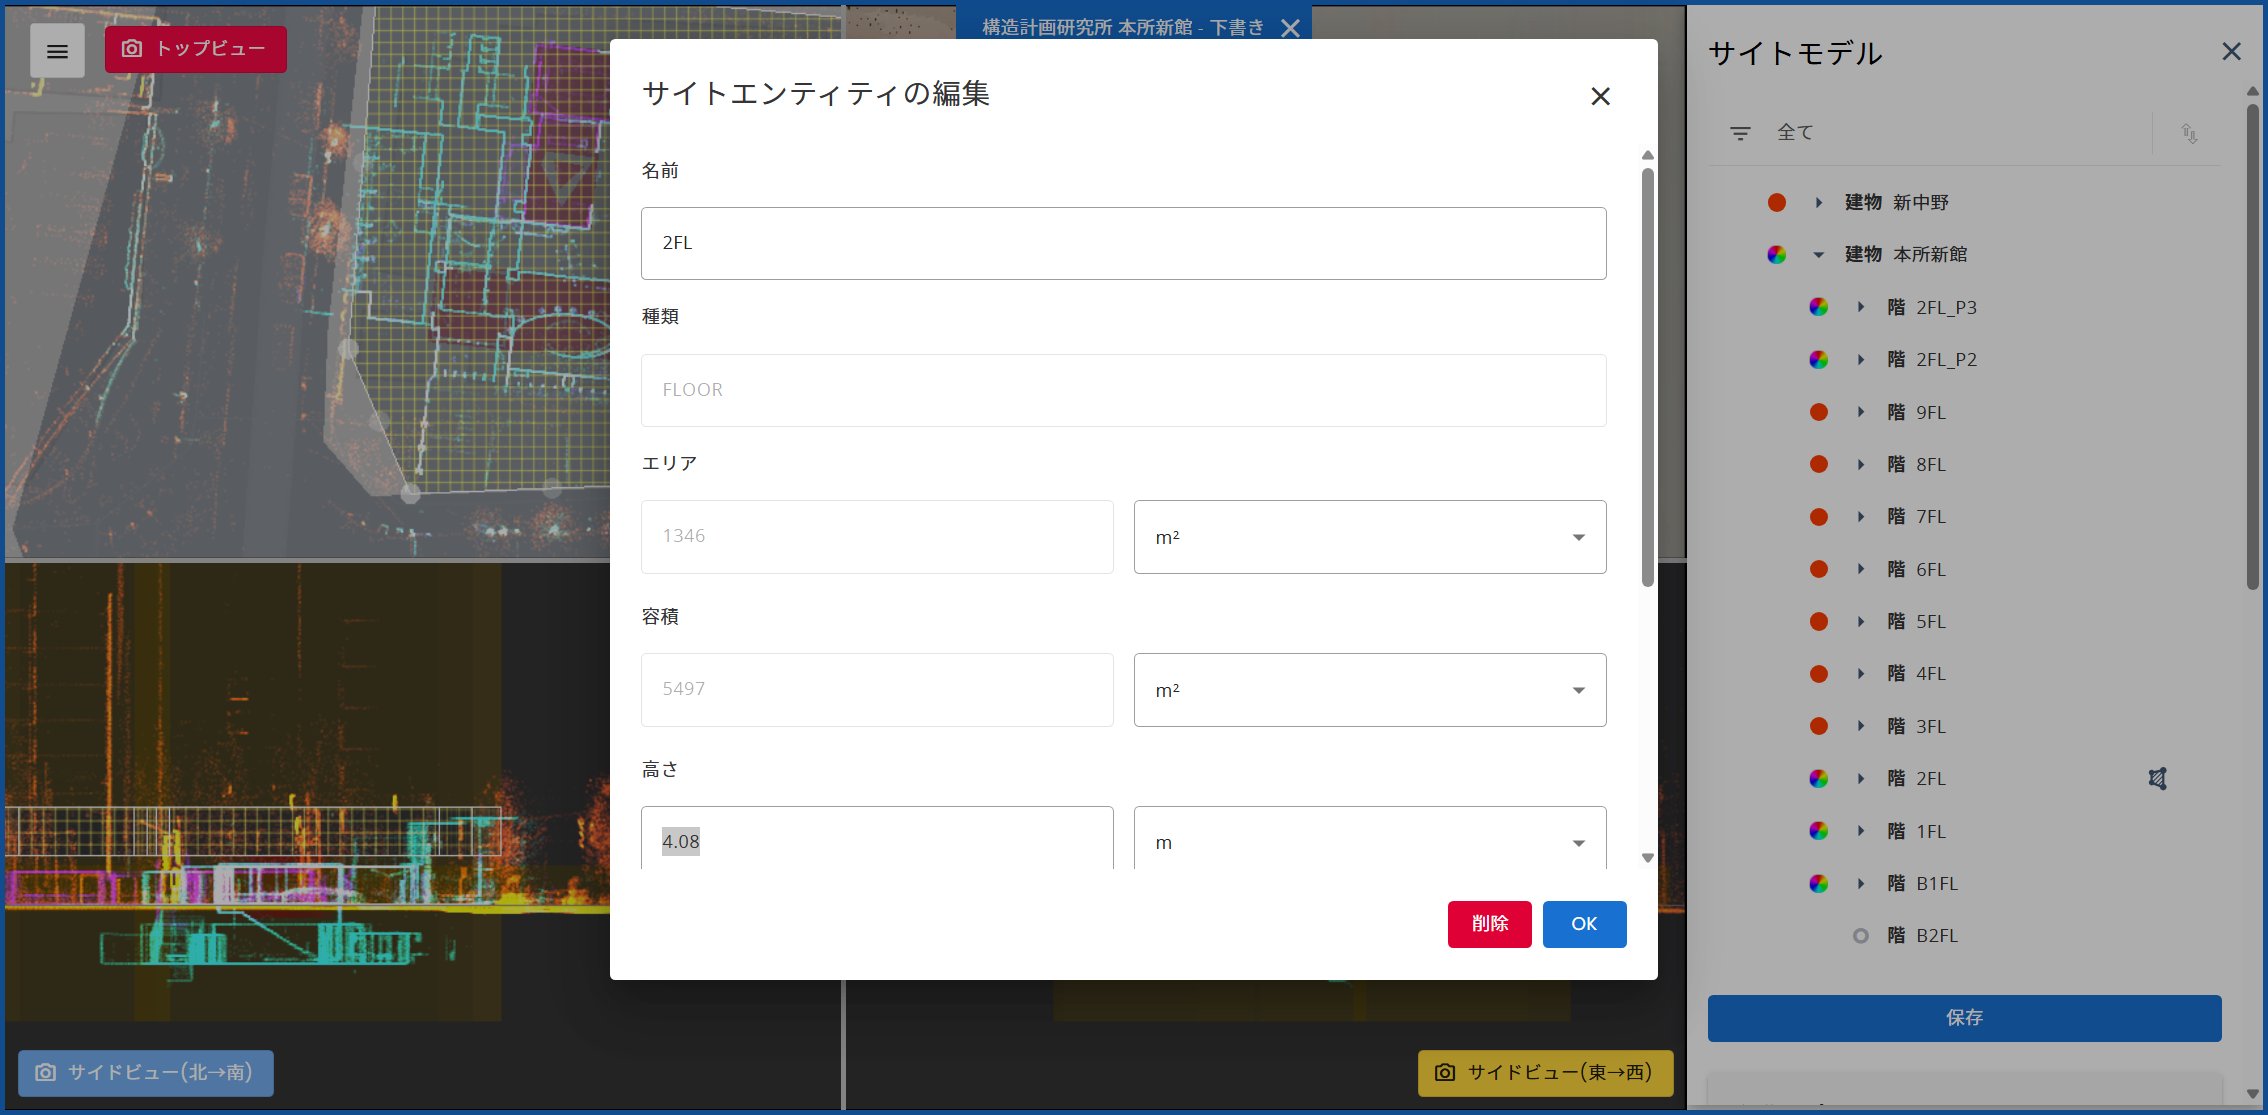Click the color wheel icon of 2FL
Image resolution: width=2268 pixels, height=1115 pixels.
[x=1819, y=779]
